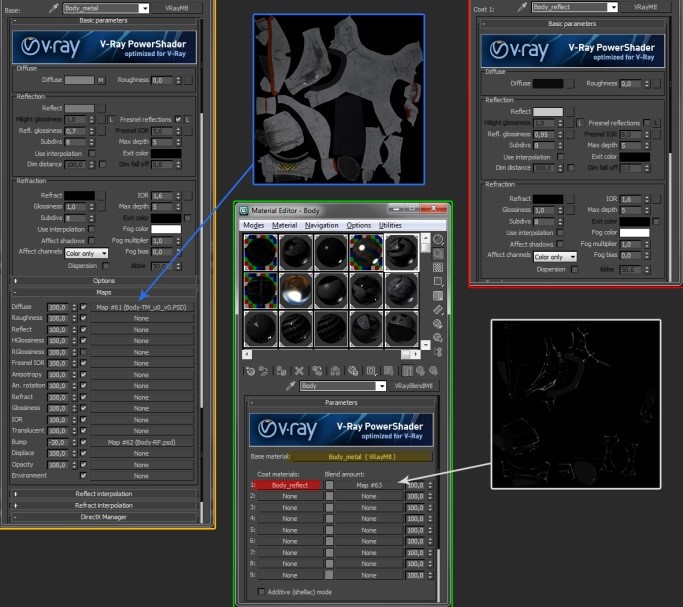Viewport: 683px width, 607px height.
Task: Click the Make Unique icon
Action: coord(335,371)
